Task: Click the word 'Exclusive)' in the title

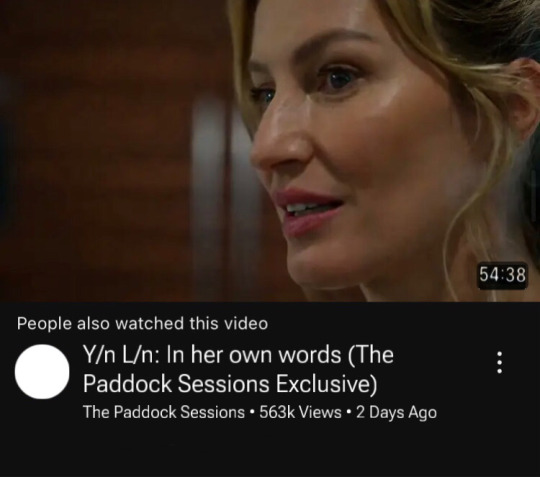Action: (327, 383)
